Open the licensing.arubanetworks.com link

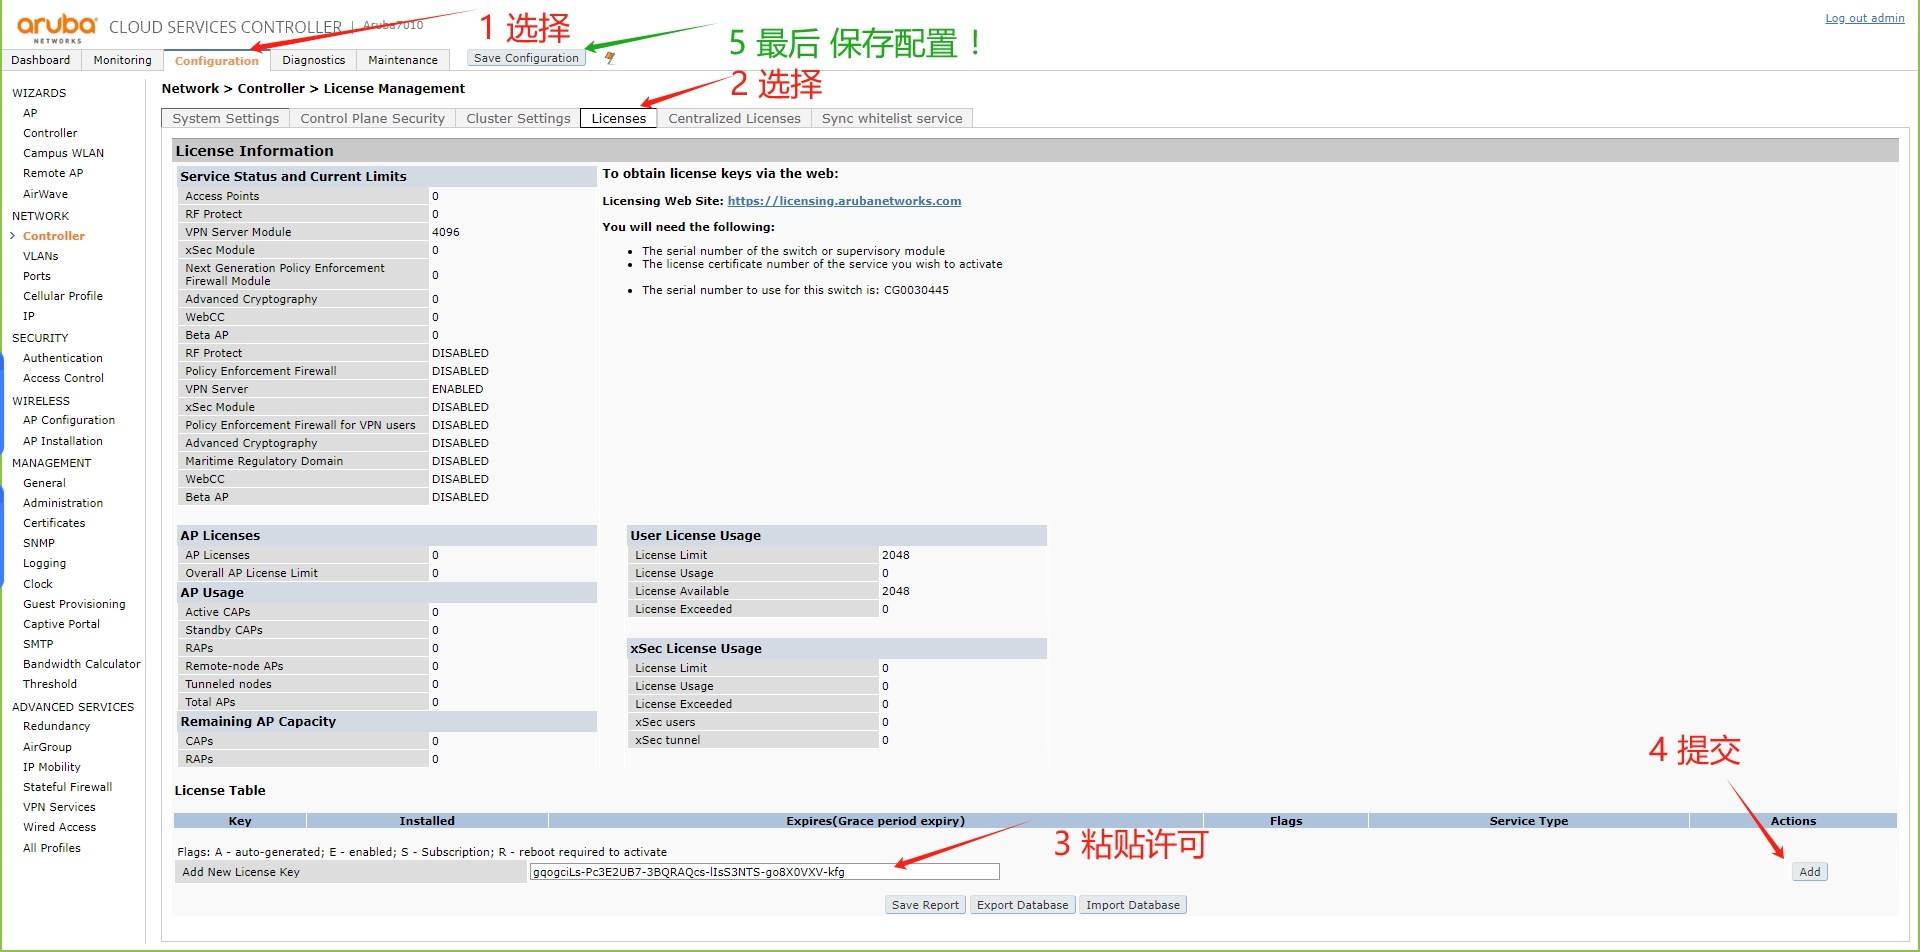click(x=844, y=201)
